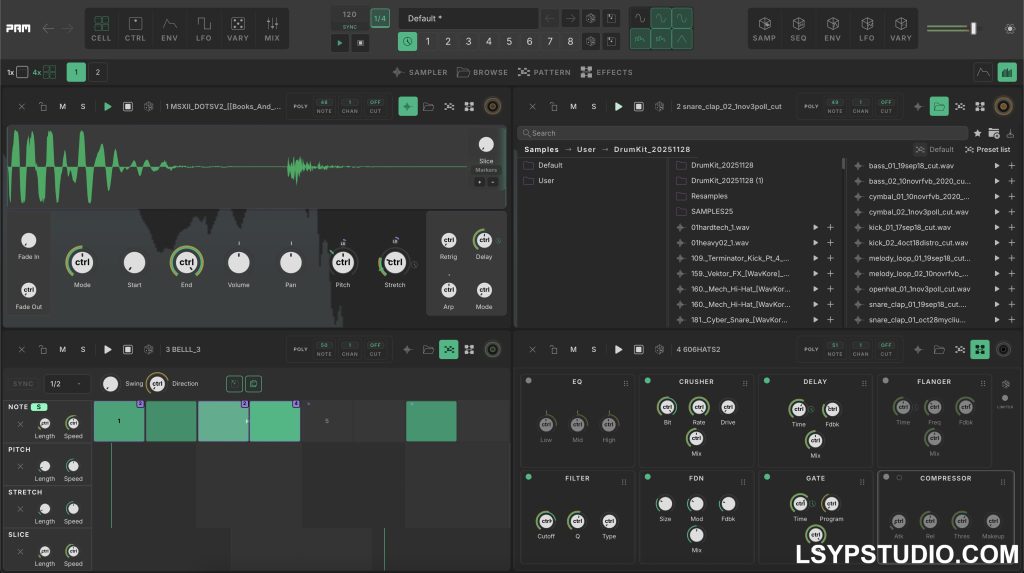Mute cell 1 with its M button
This screenshot has height=573, width=1024.
(x=63, y=106)
